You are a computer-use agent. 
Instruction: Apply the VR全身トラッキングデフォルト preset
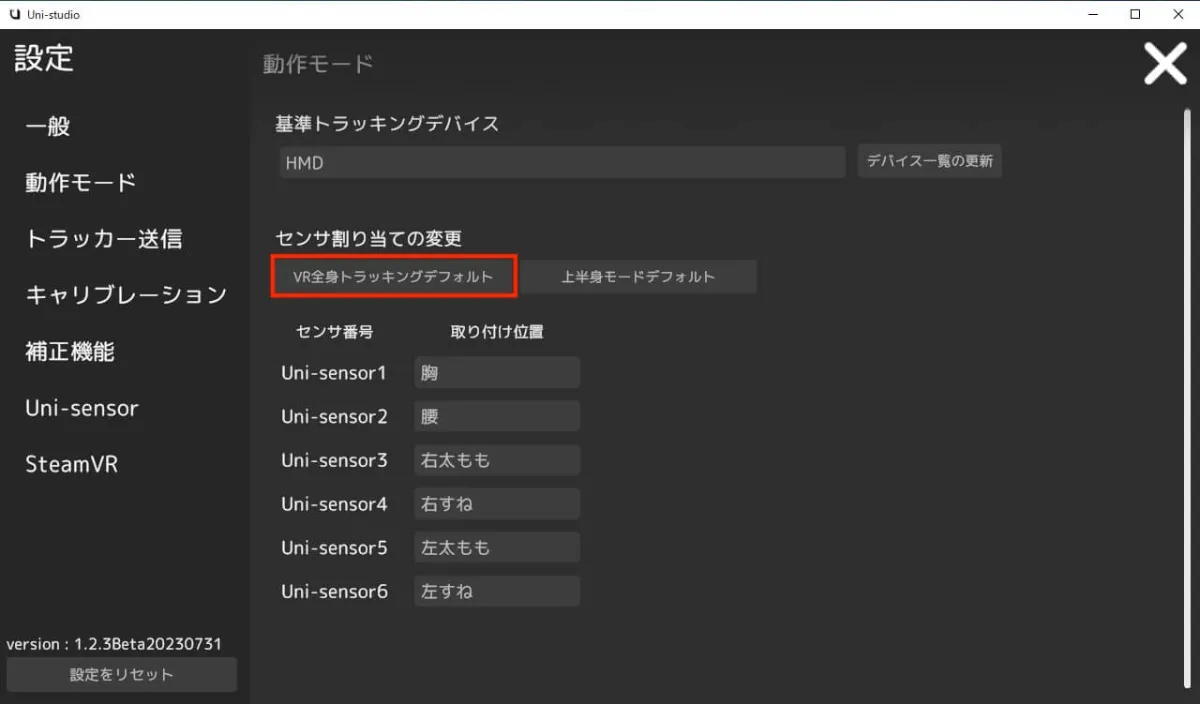pos(394,277)
